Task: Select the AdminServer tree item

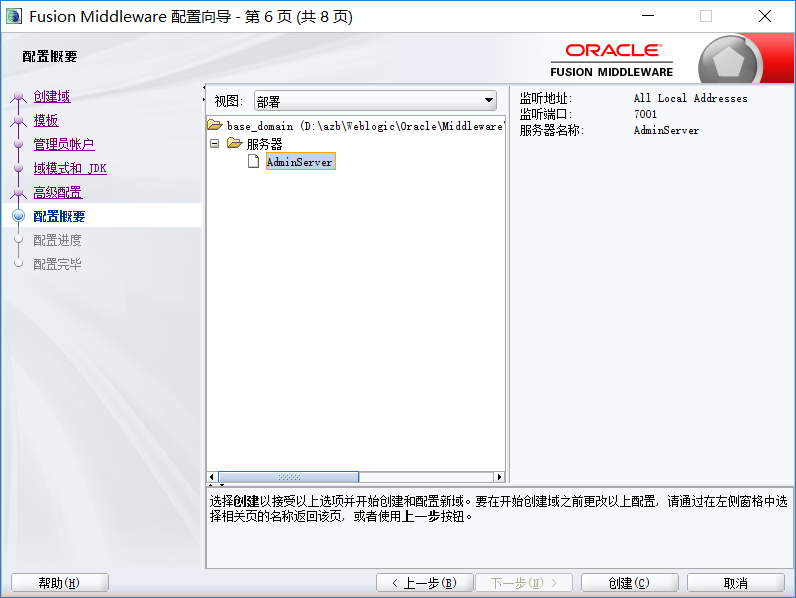Action: point(300,161)
